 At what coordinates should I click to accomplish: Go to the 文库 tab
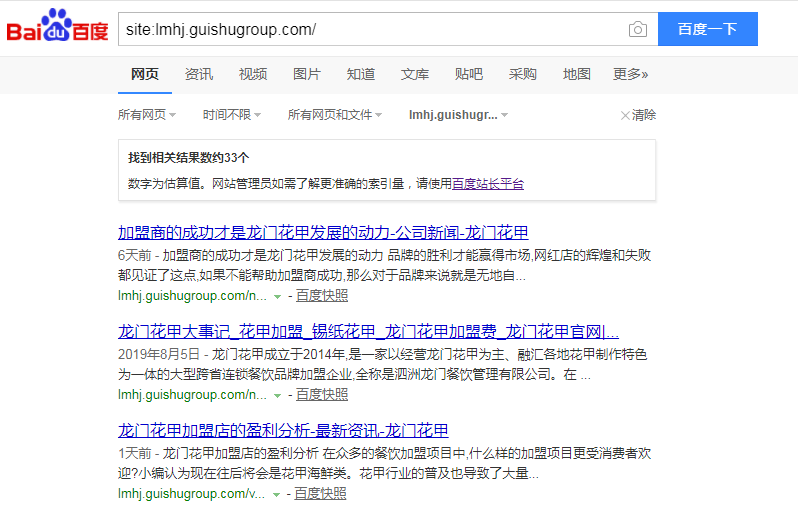pyautogui.click(x=415, y=74)
